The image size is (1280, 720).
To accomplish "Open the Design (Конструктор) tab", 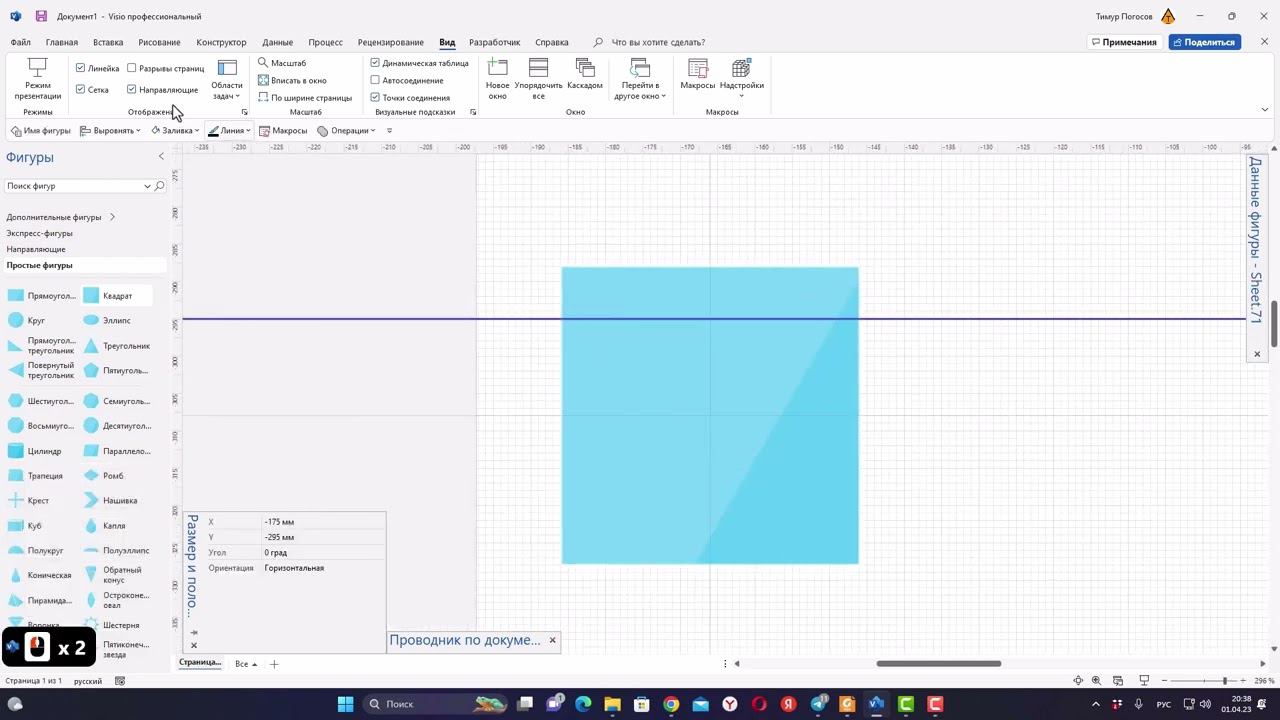I will pos(221,42).
